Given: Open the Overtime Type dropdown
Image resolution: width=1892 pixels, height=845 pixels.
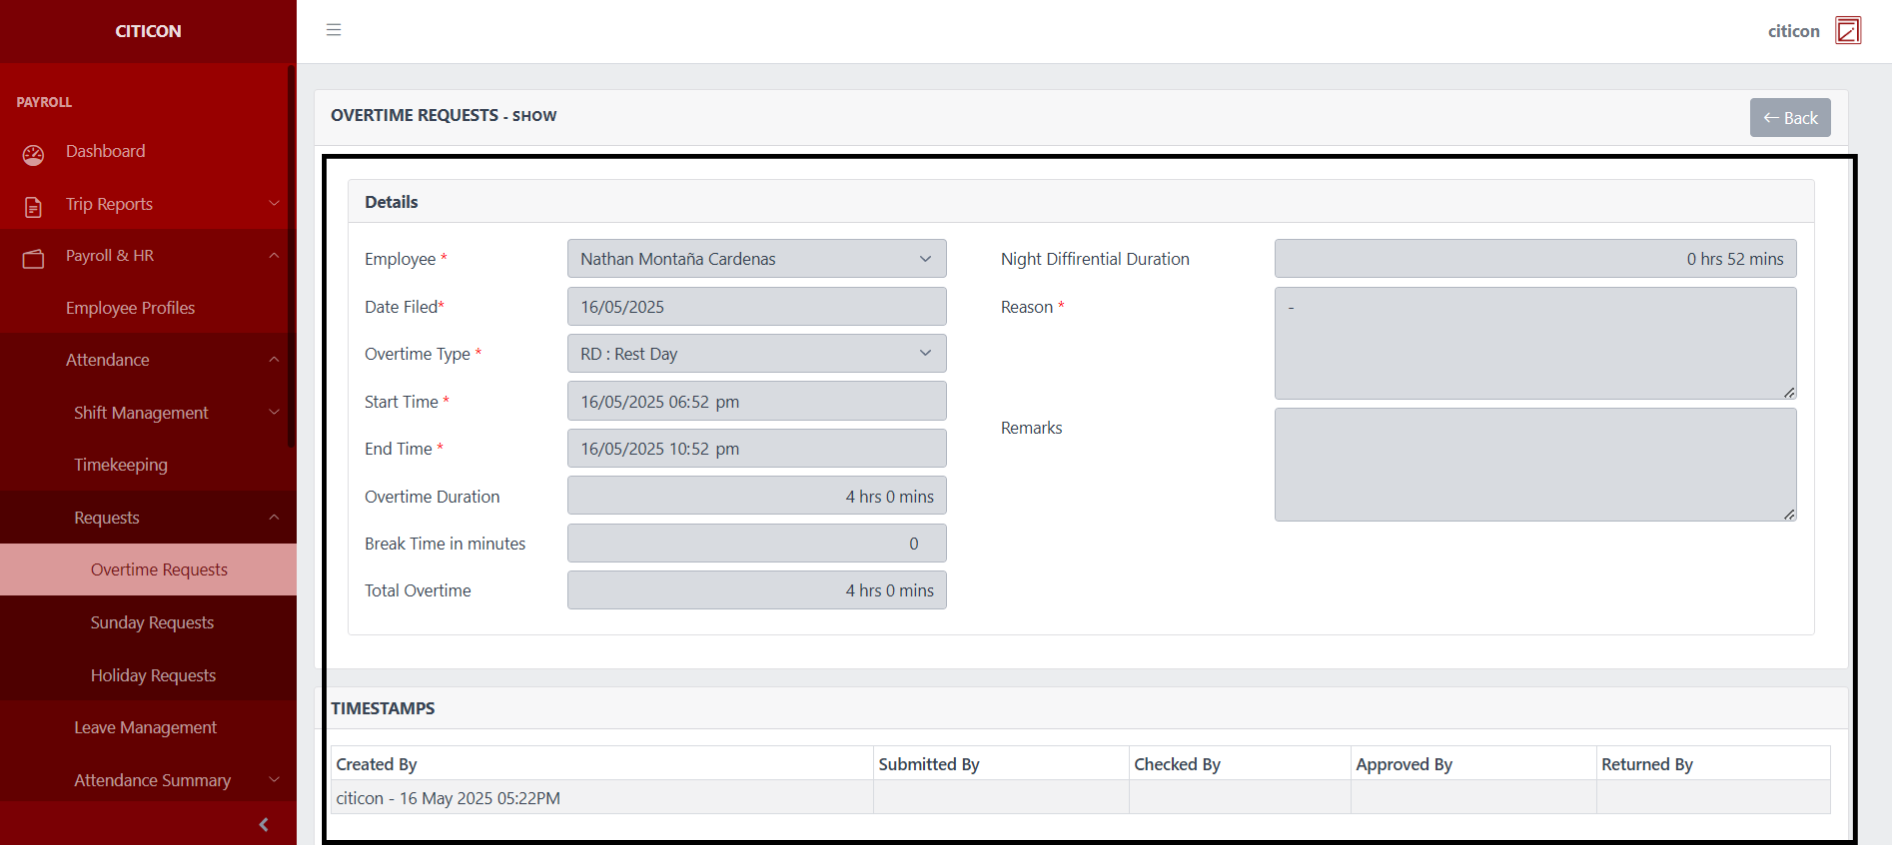Looking at the screenshot, I should pos(756,354).
